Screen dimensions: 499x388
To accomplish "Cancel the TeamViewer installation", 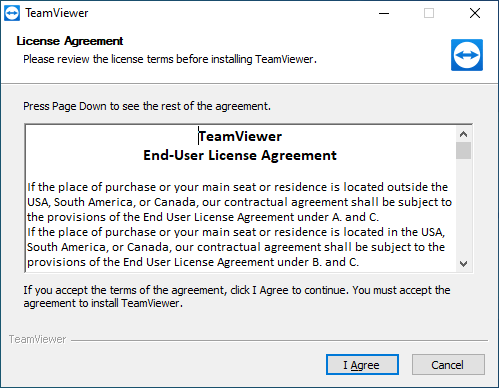I will (448, 365).
